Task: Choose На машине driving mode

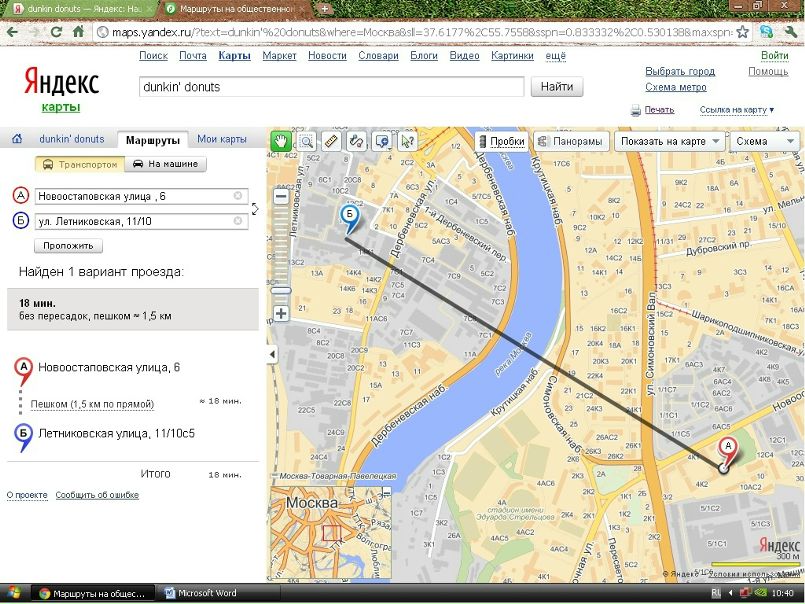Action: click(165, 164)
